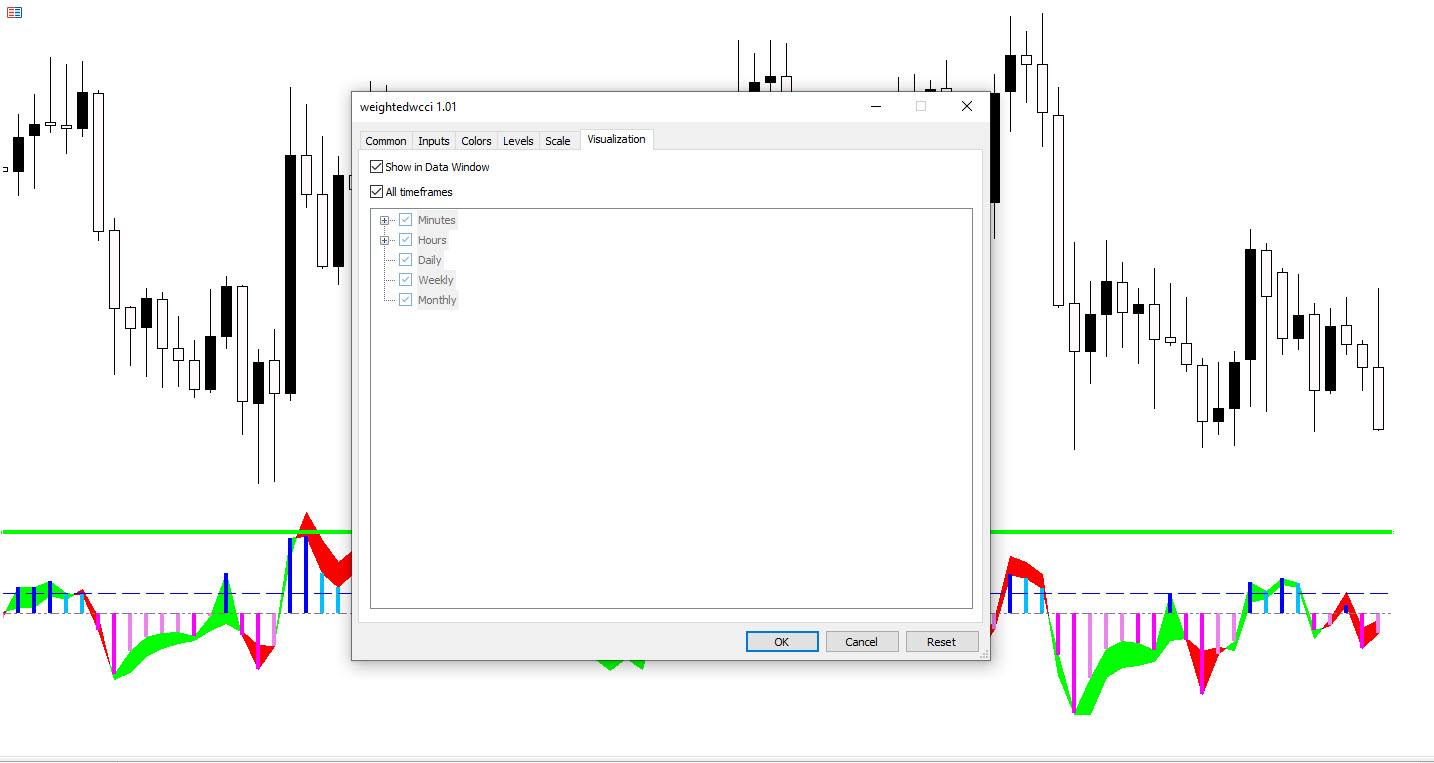This screenshot has height=763, width=1434.
Task: Switch to the Common tab
Action: pos(385,141)
